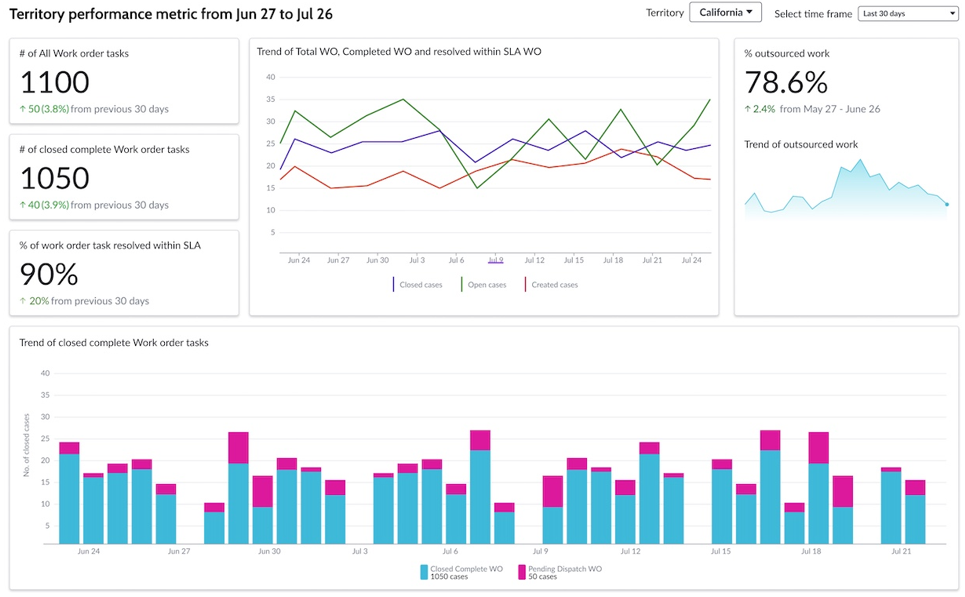Click the 'No. of closed cases' axis label

click(x=26, y=445)
